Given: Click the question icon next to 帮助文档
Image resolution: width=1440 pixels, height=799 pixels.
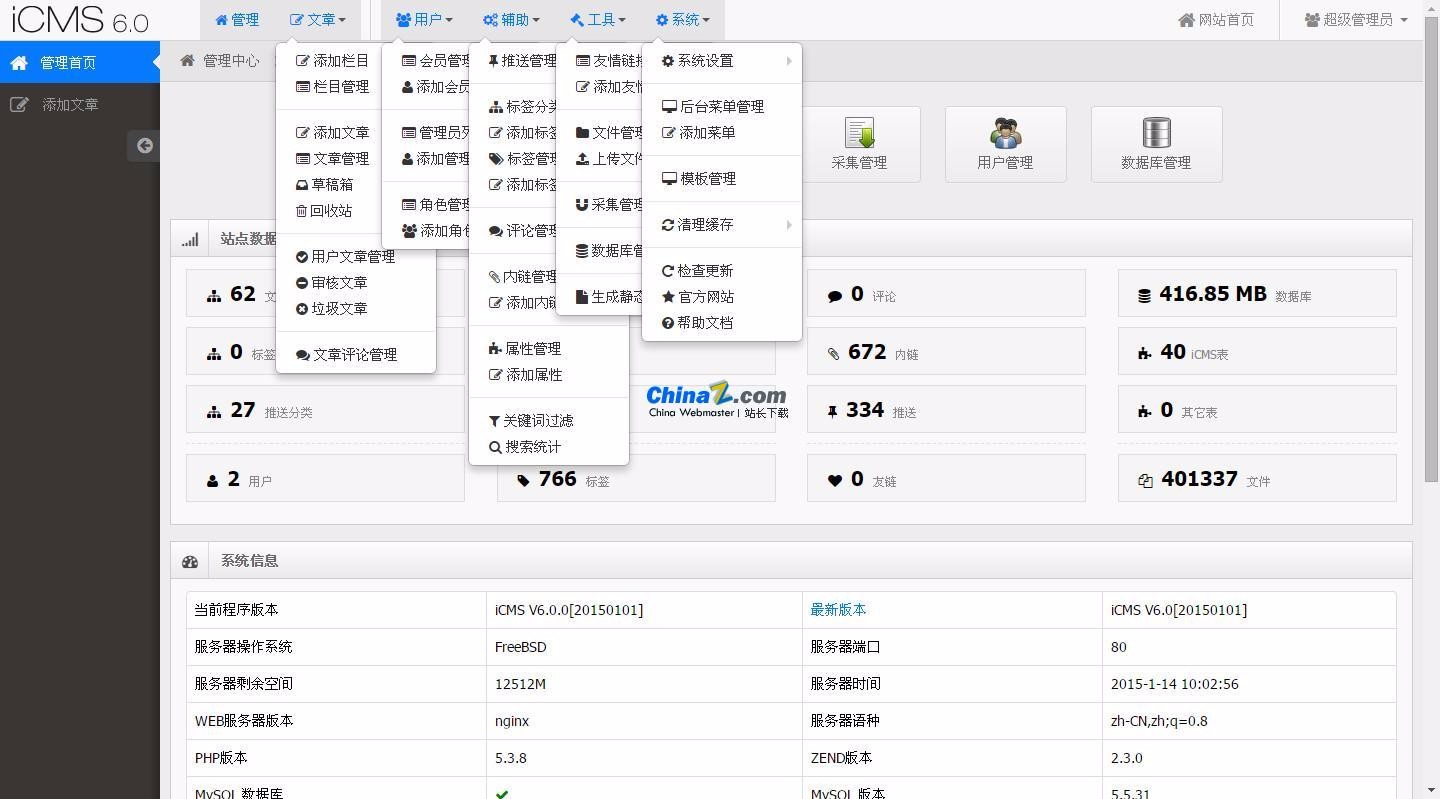Looking at the screenshot, I should pyautogui.click(x=668, y=323).
